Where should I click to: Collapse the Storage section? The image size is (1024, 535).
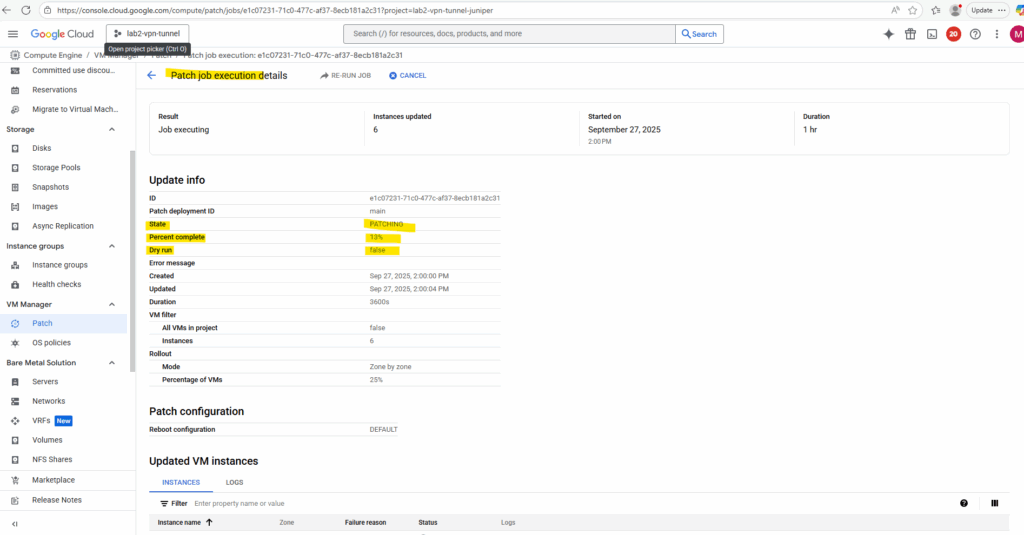click(112, 129)
